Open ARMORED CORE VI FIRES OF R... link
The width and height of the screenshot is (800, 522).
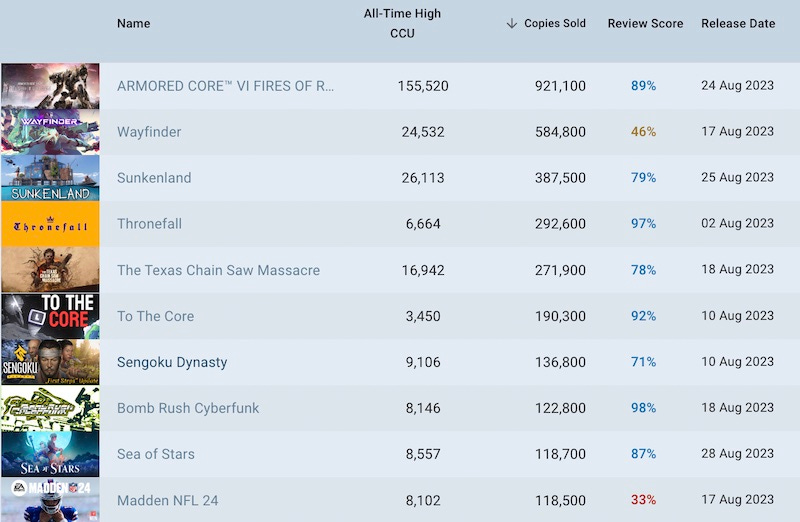[226, 86]
